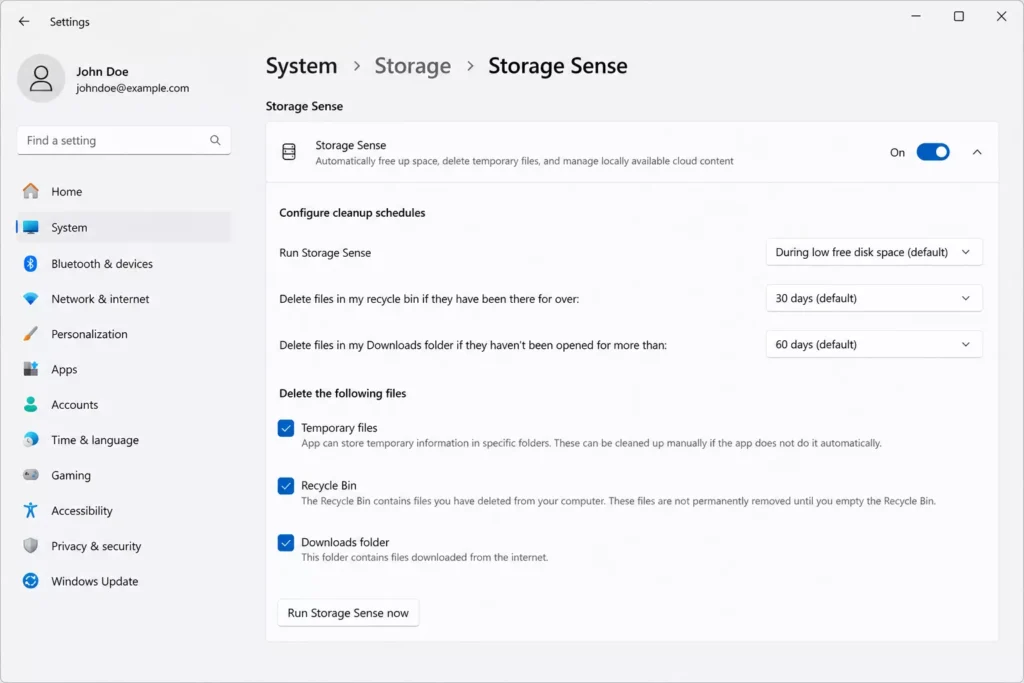Open Windows Update page
Viewport: 1024px width, 683px height.
coord(123,580)
